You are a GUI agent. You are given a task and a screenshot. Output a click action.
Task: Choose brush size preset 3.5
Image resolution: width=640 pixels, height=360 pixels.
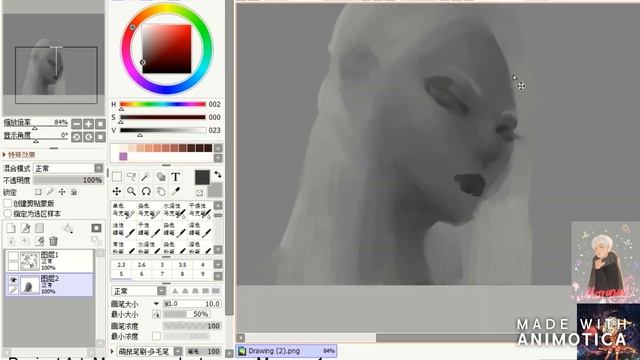pos(182,264)
